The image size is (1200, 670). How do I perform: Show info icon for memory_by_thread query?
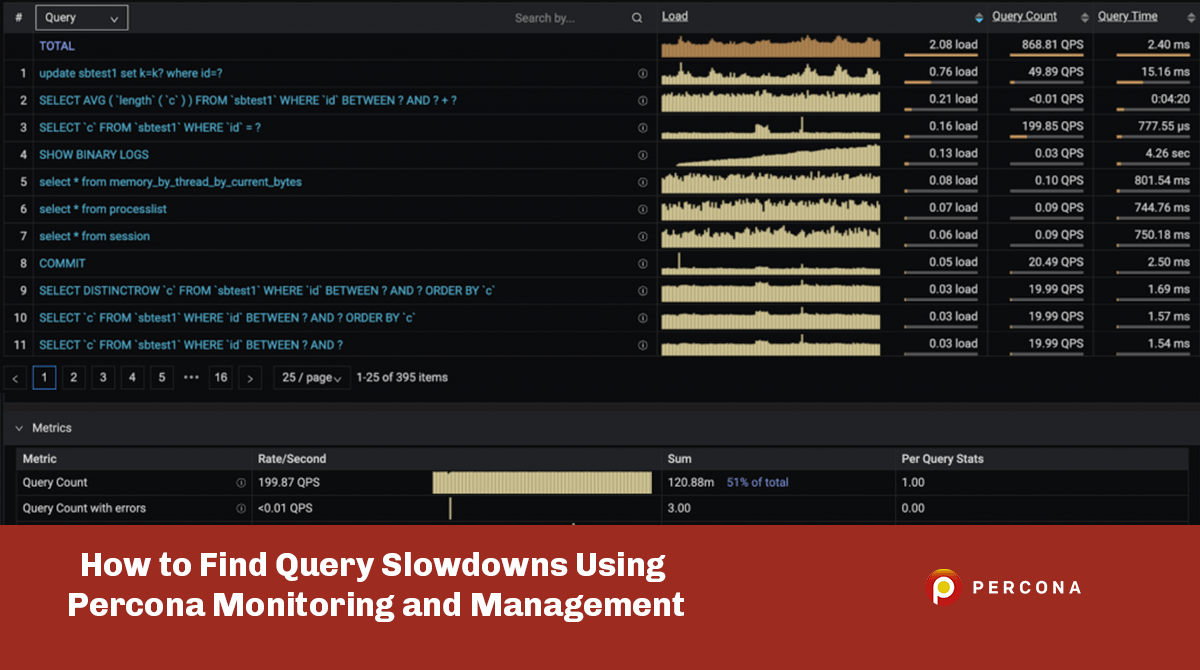(x=642, y=182)
